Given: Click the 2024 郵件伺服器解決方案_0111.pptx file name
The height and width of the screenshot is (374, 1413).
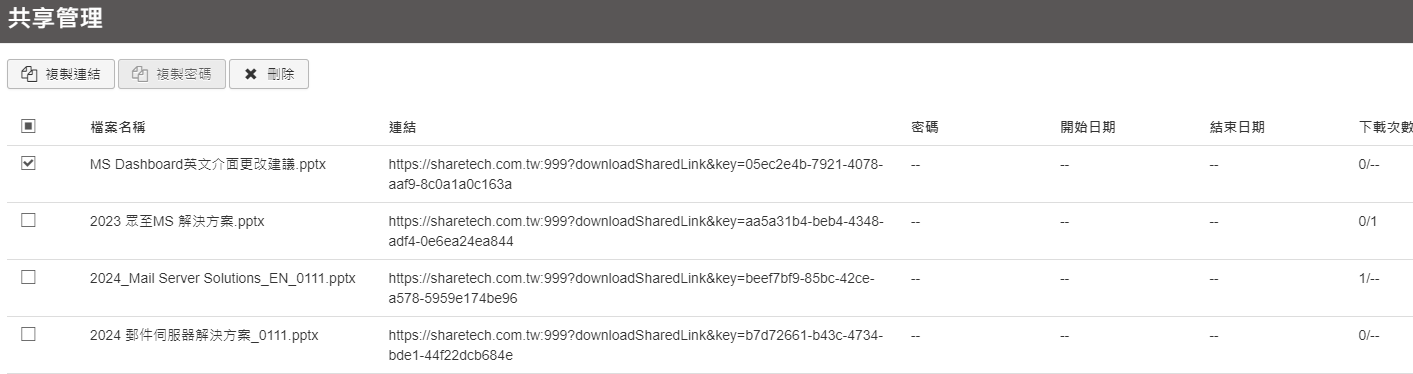Looking at the screenshot, I should tap(204, 336).
